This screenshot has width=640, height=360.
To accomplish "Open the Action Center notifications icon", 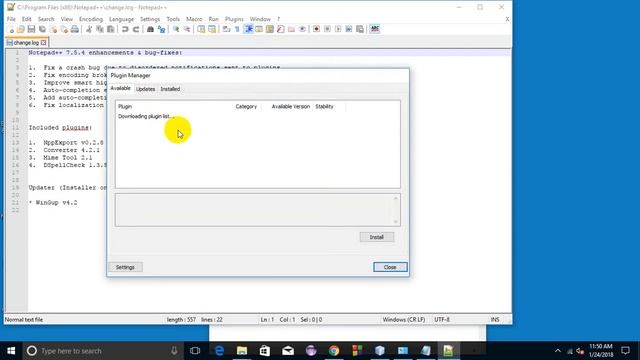I will click(x=625, y=351).
